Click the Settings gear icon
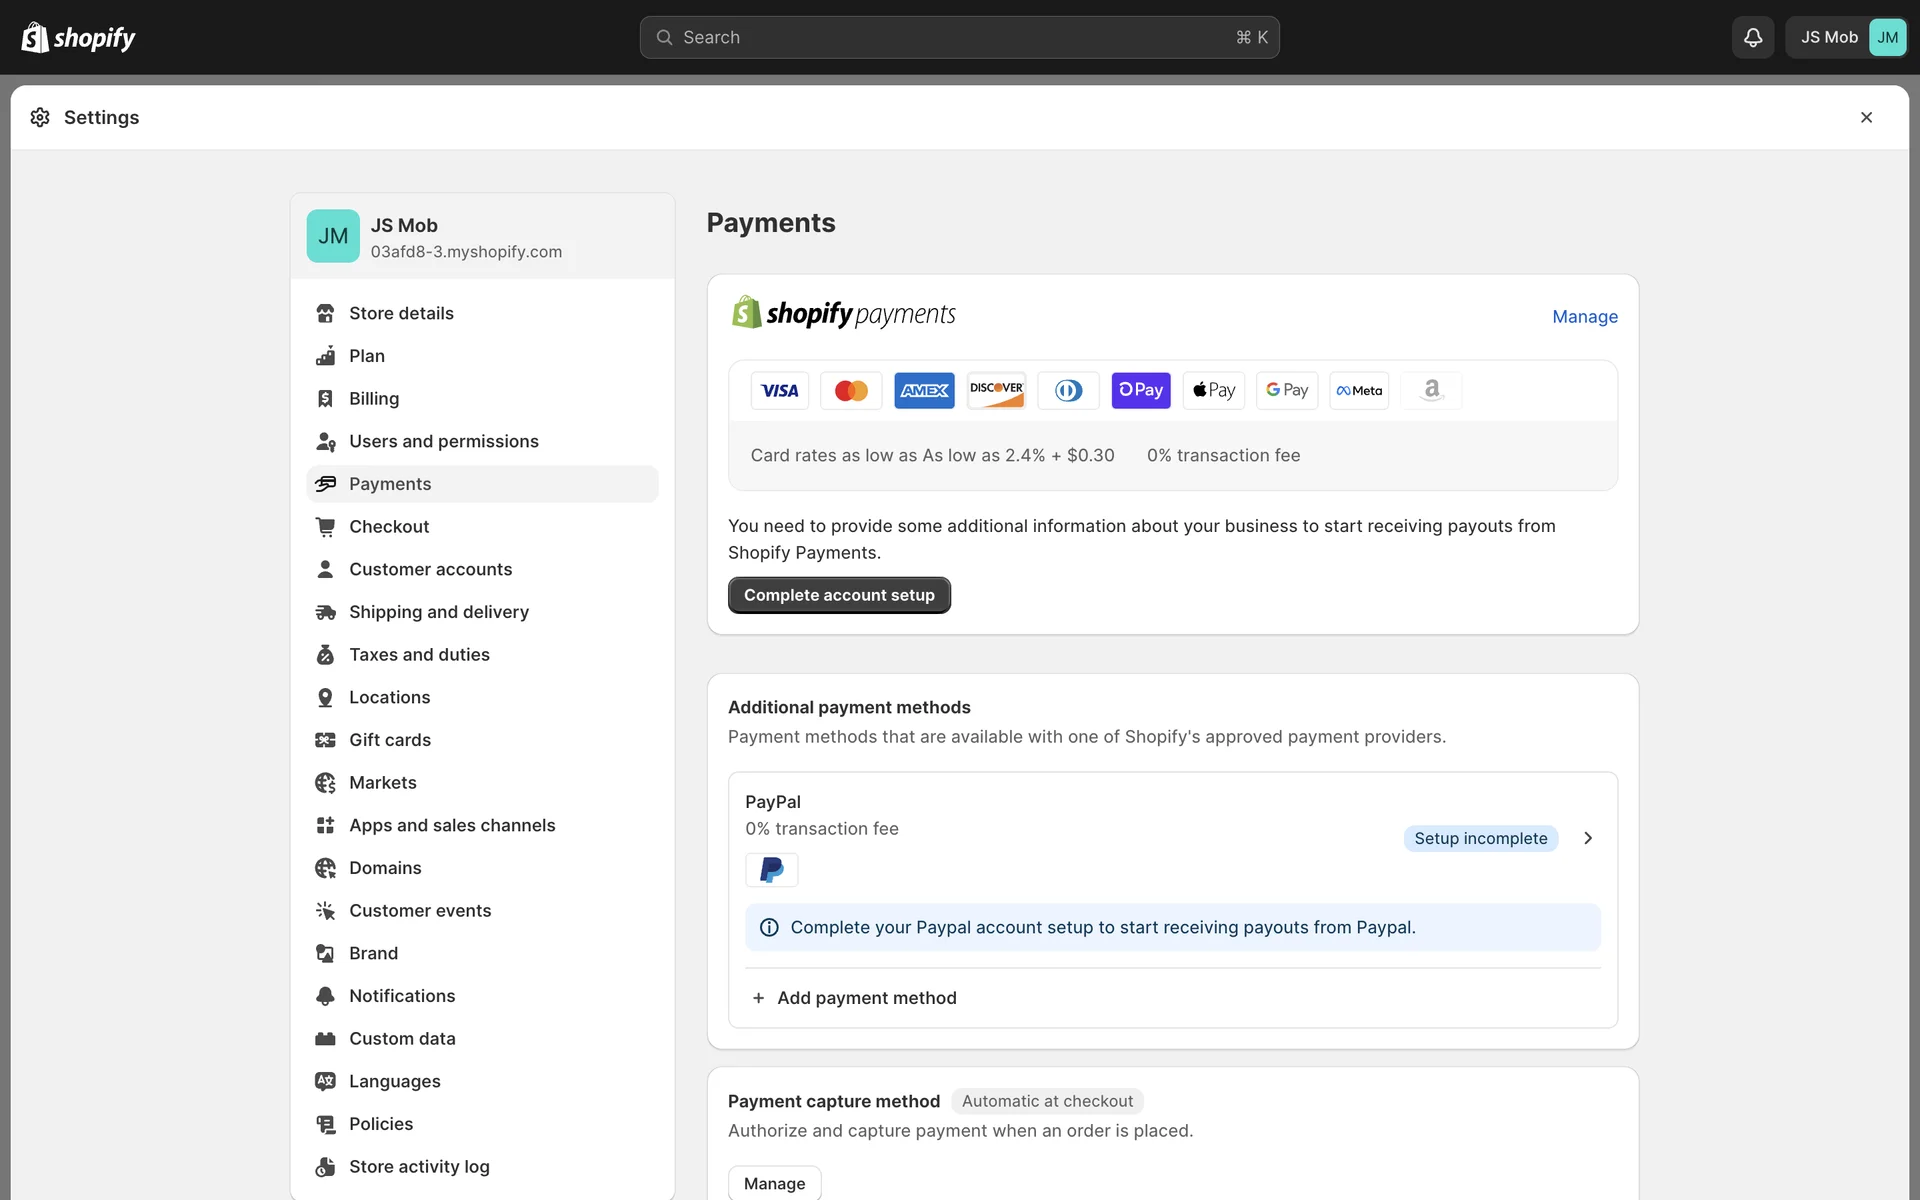Viewport: 1920px width, 1200px height. 40,117
